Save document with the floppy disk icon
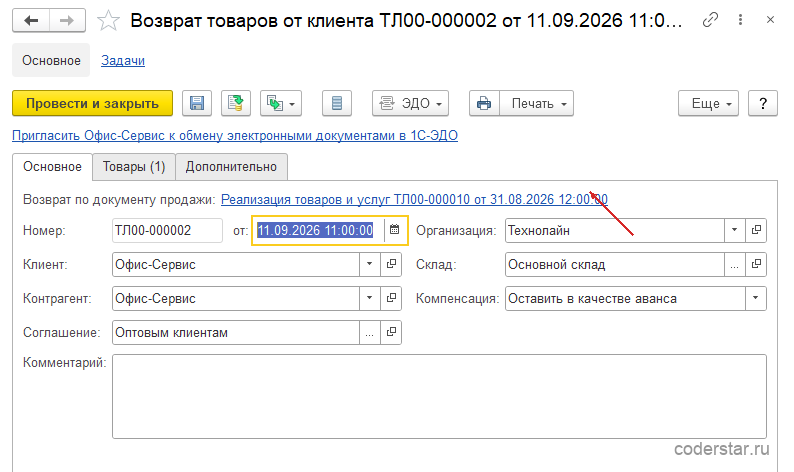The width and height of the screenshot is (794, 472). click(x=197, y=103)
